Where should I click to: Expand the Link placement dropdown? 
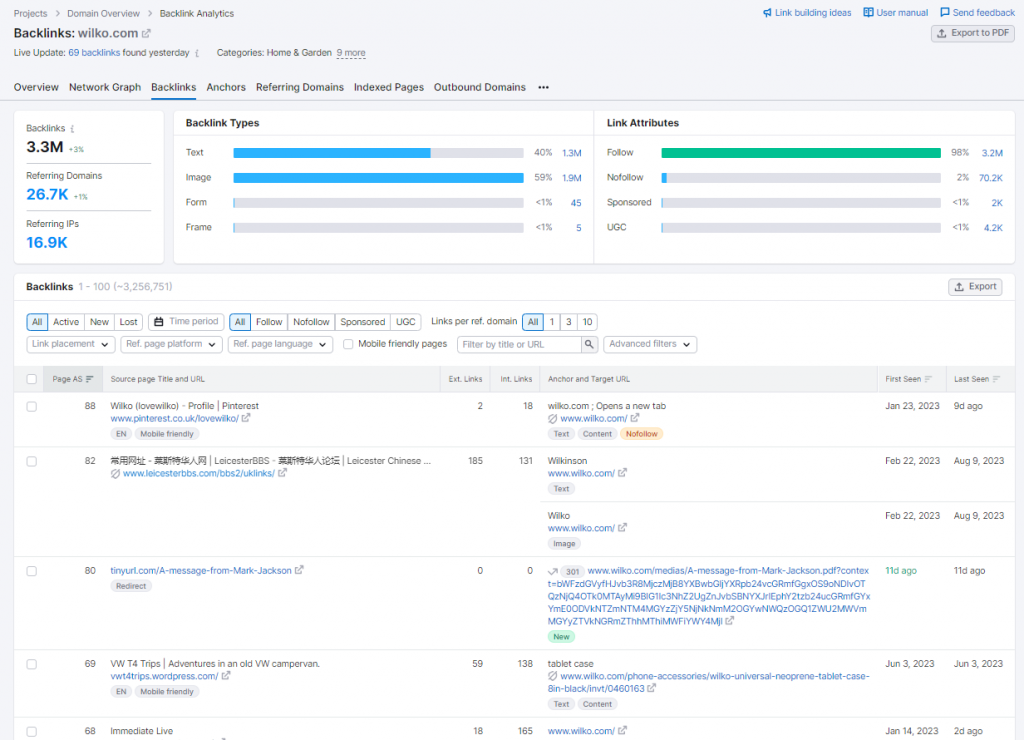[70, 344]
